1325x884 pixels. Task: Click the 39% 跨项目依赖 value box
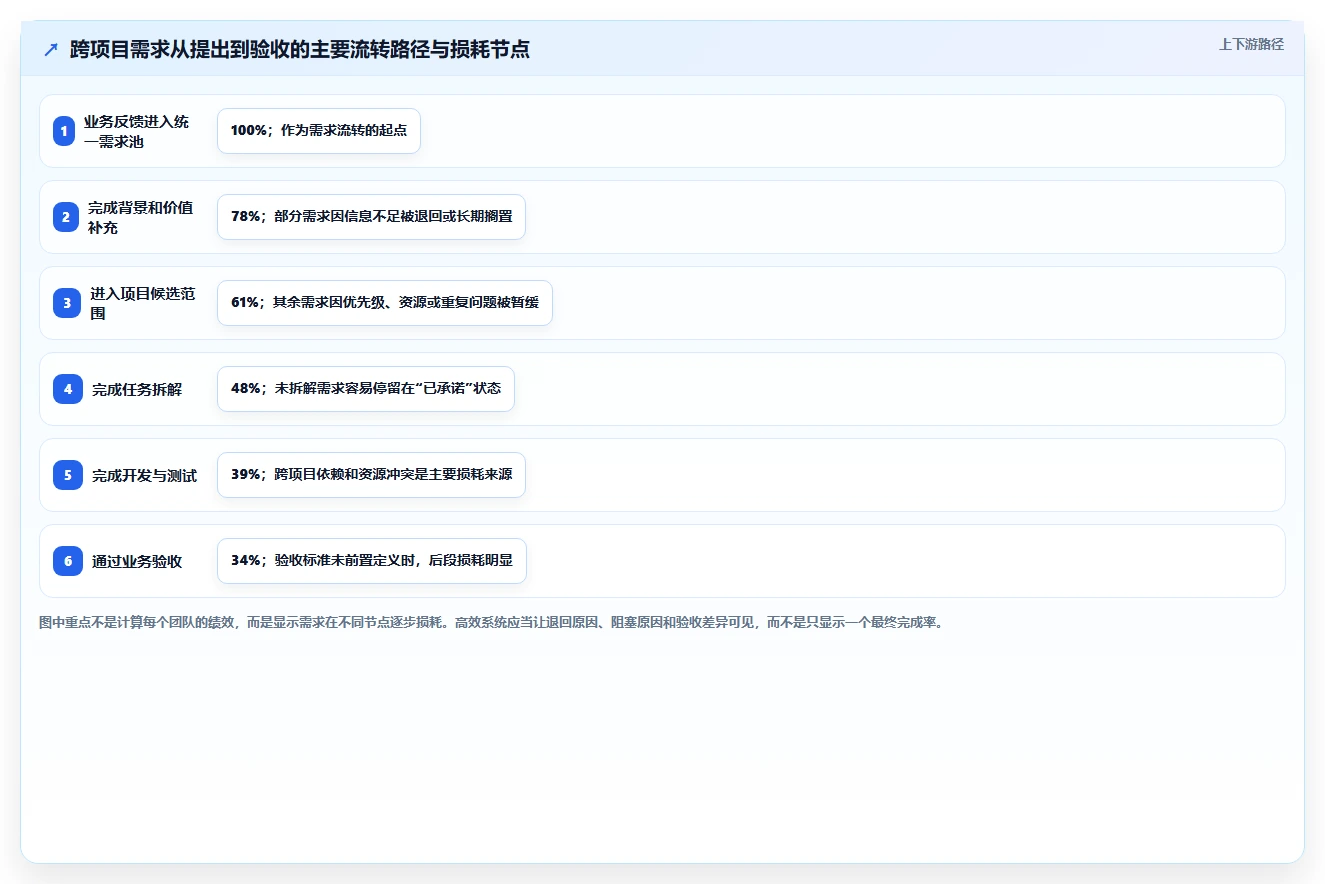371,475
